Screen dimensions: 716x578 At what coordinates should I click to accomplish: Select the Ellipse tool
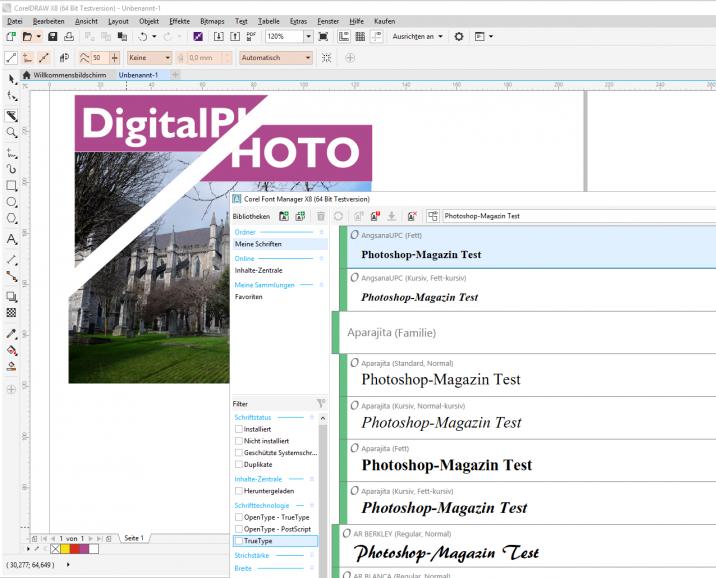click(x=11, y=202)
